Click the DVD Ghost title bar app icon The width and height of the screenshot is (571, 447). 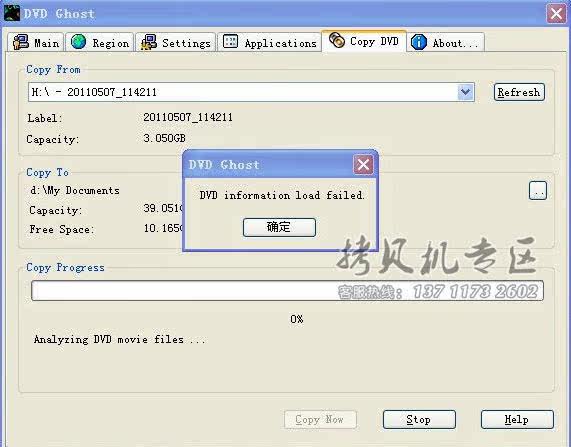tap(12, 13)
